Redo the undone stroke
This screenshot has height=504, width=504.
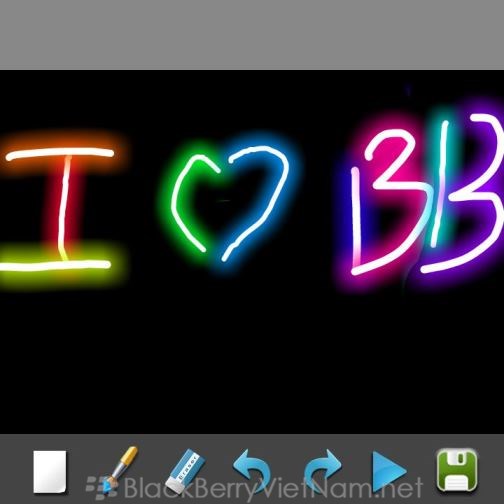pyautogui.click(x=323, y=468)
